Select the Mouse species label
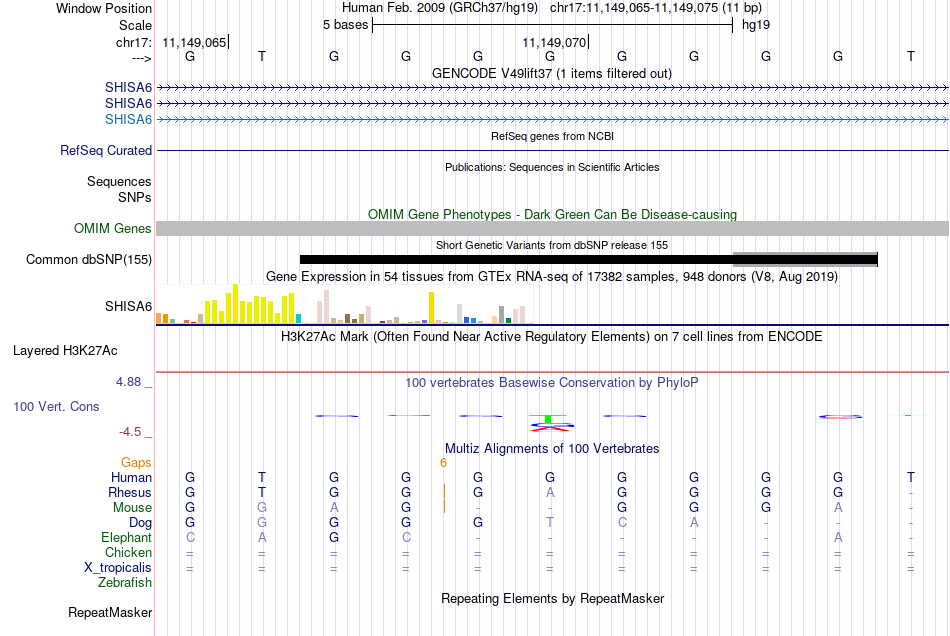The height and width of the screenshot is (636, 950). pyautogui.click(x=132, y=508)
